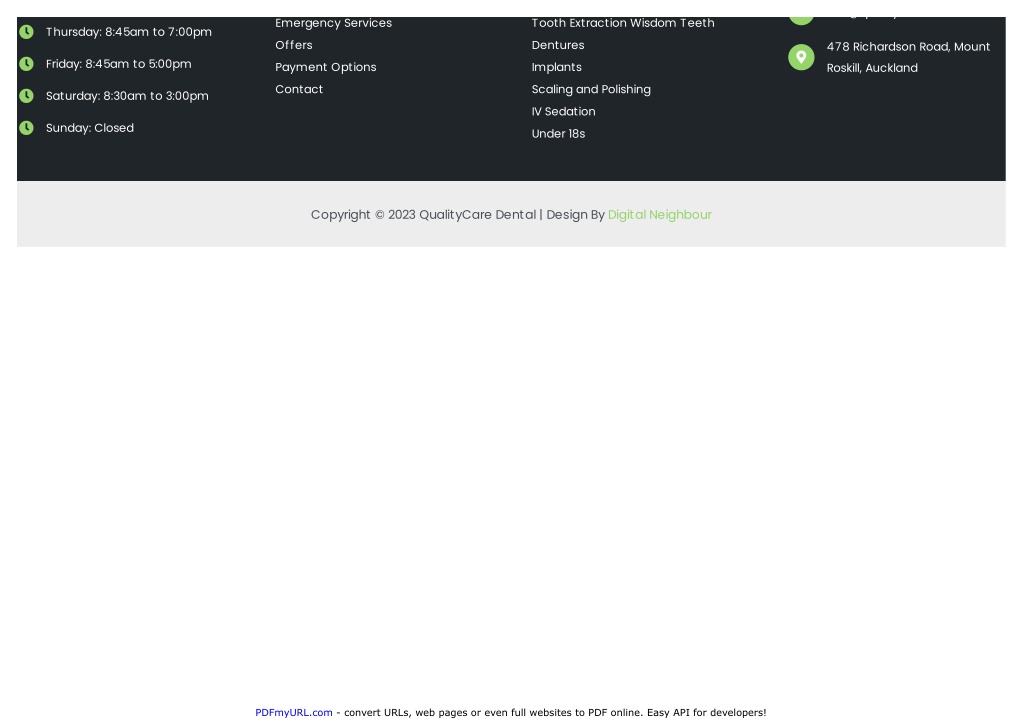Open the Offers footer link
This screenshot has width=1024, height=723.
(293, 45)
